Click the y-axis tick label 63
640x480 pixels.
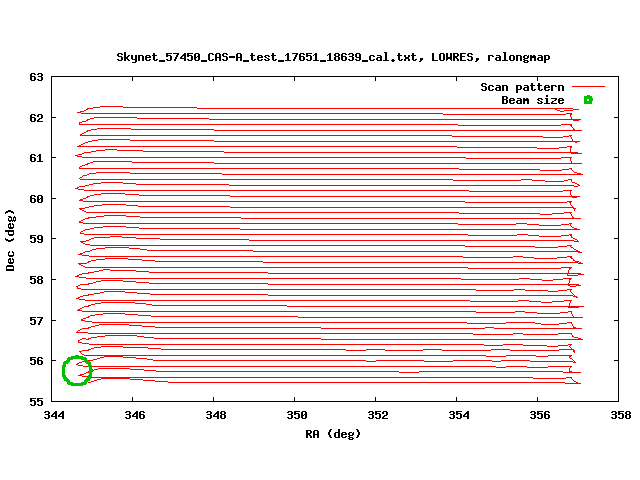(36, 77)
